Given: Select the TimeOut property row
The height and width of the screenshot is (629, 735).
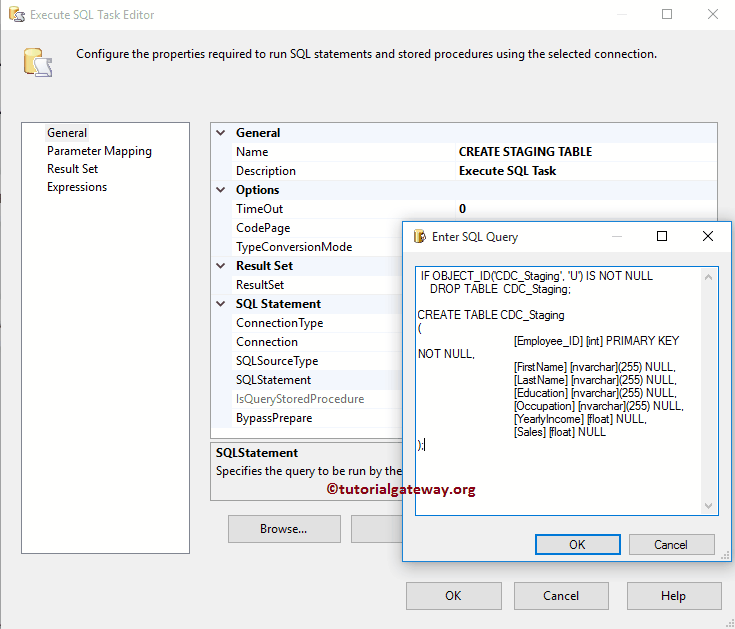Looking at the screenshot, I should pyautogui.click(x=474, y=209).
